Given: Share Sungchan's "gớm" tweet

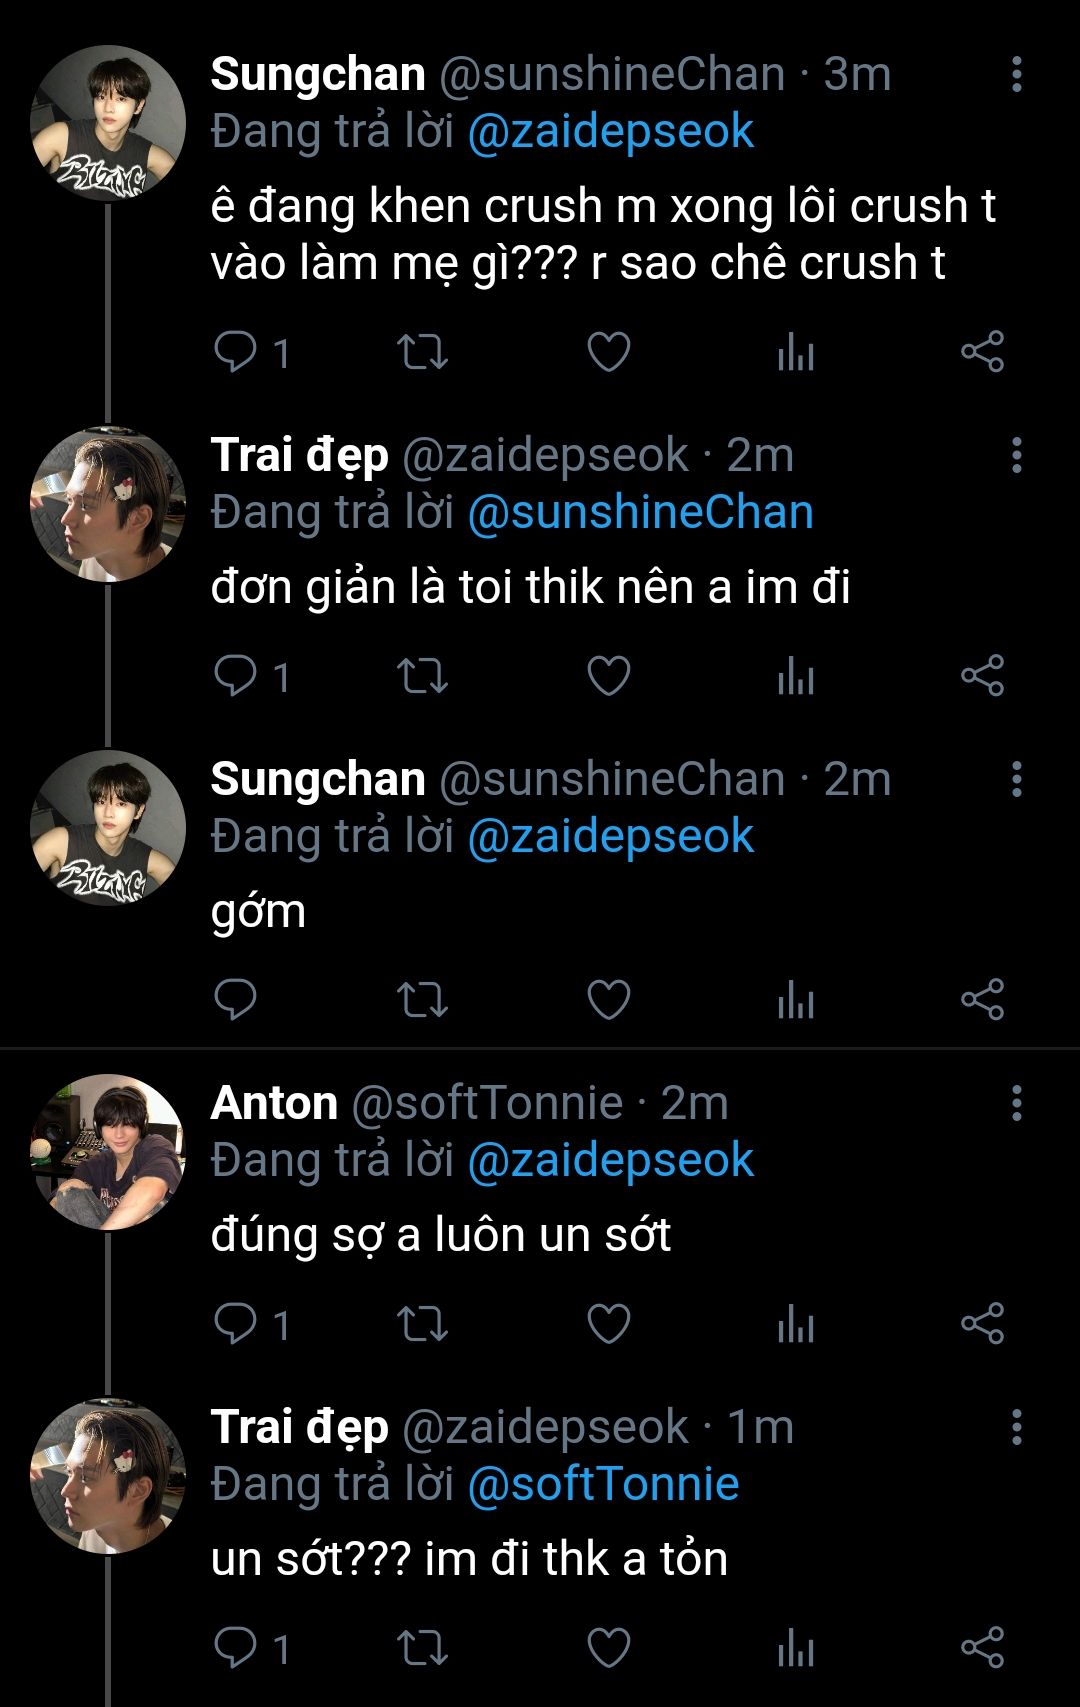Looking at the screenshot, I should point(982,1000).
